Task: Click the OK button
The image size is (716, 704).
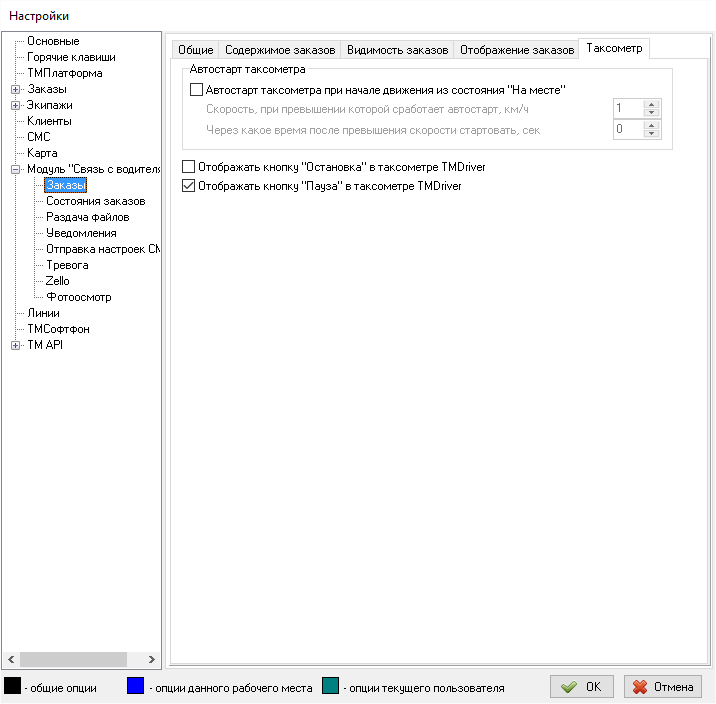Action: [581, 687]
